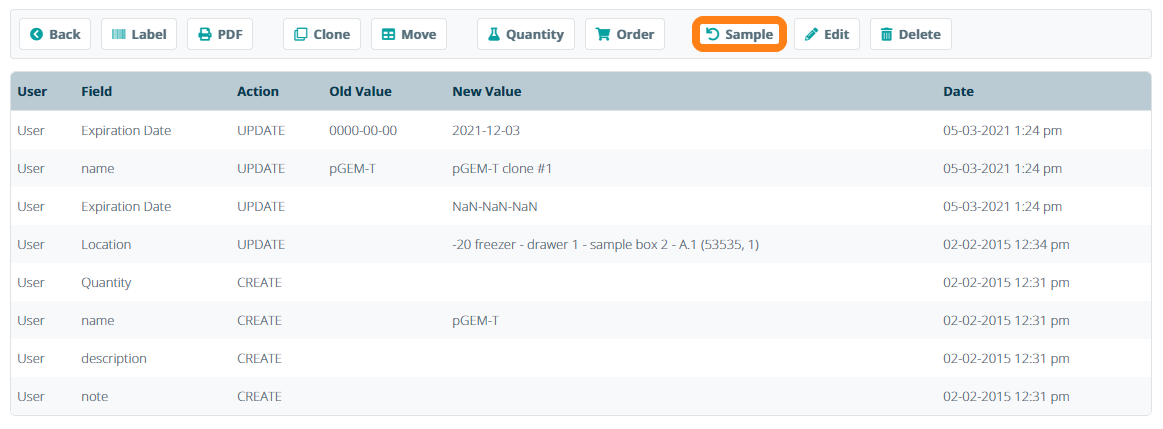Screen dimensions: 1163x429
Task: Delete the sample with the trash button
Action: 910,34
